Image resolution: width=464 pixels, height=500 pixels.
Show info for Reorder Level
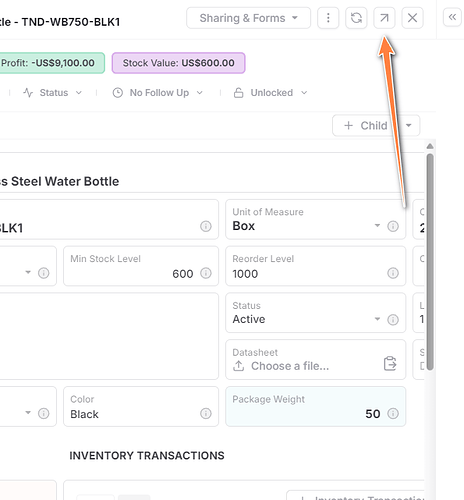[x=393, y=273]
